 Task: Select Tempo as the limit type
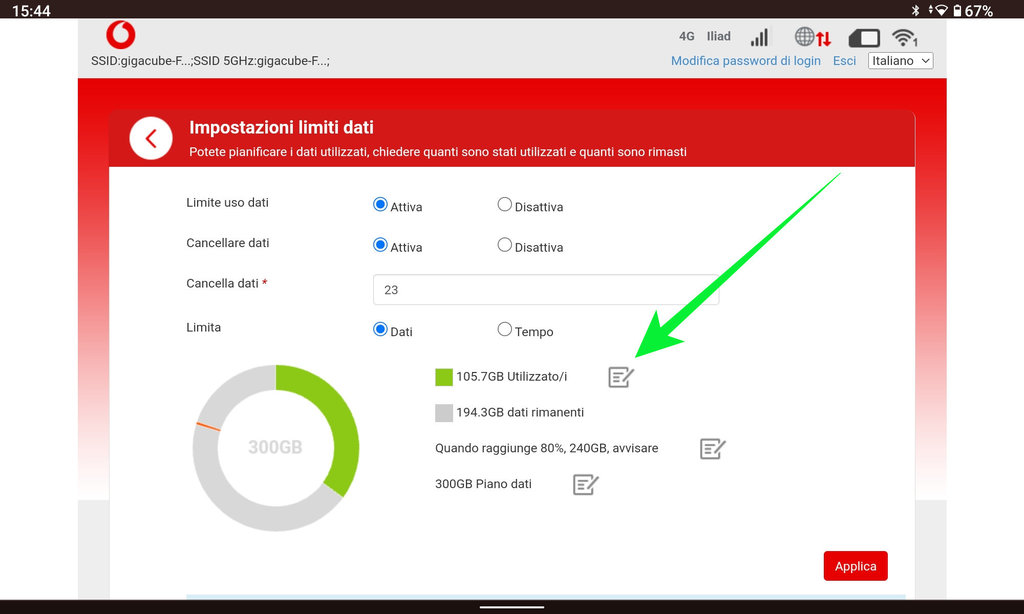505,330
